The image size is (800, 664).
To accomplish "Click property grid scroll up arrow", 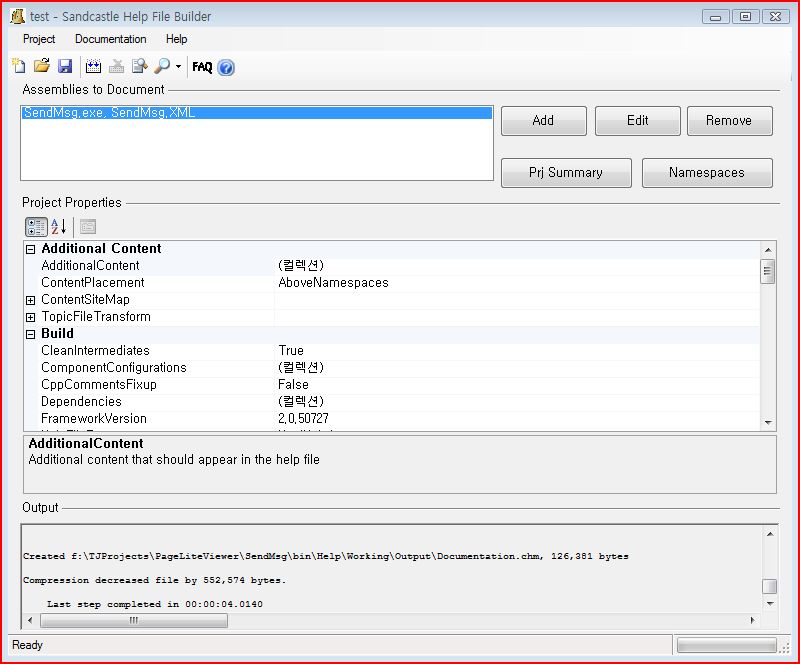I will click(x=768, y=250).
